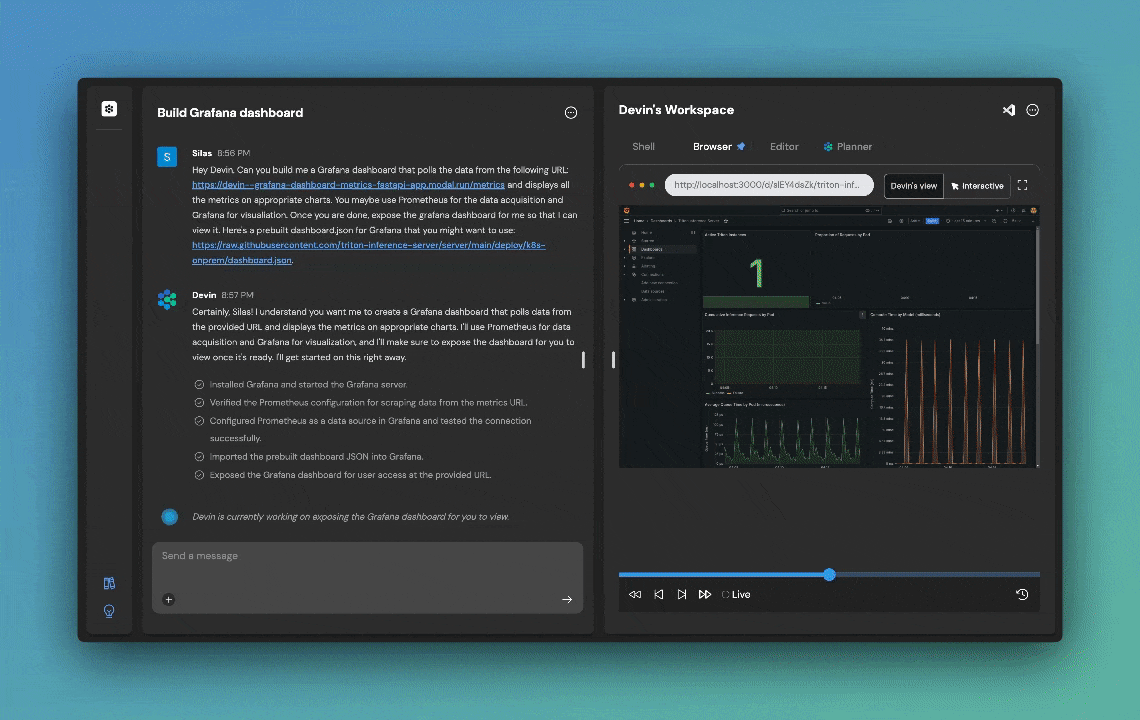Click the timeline slider handle

(830, 575)
